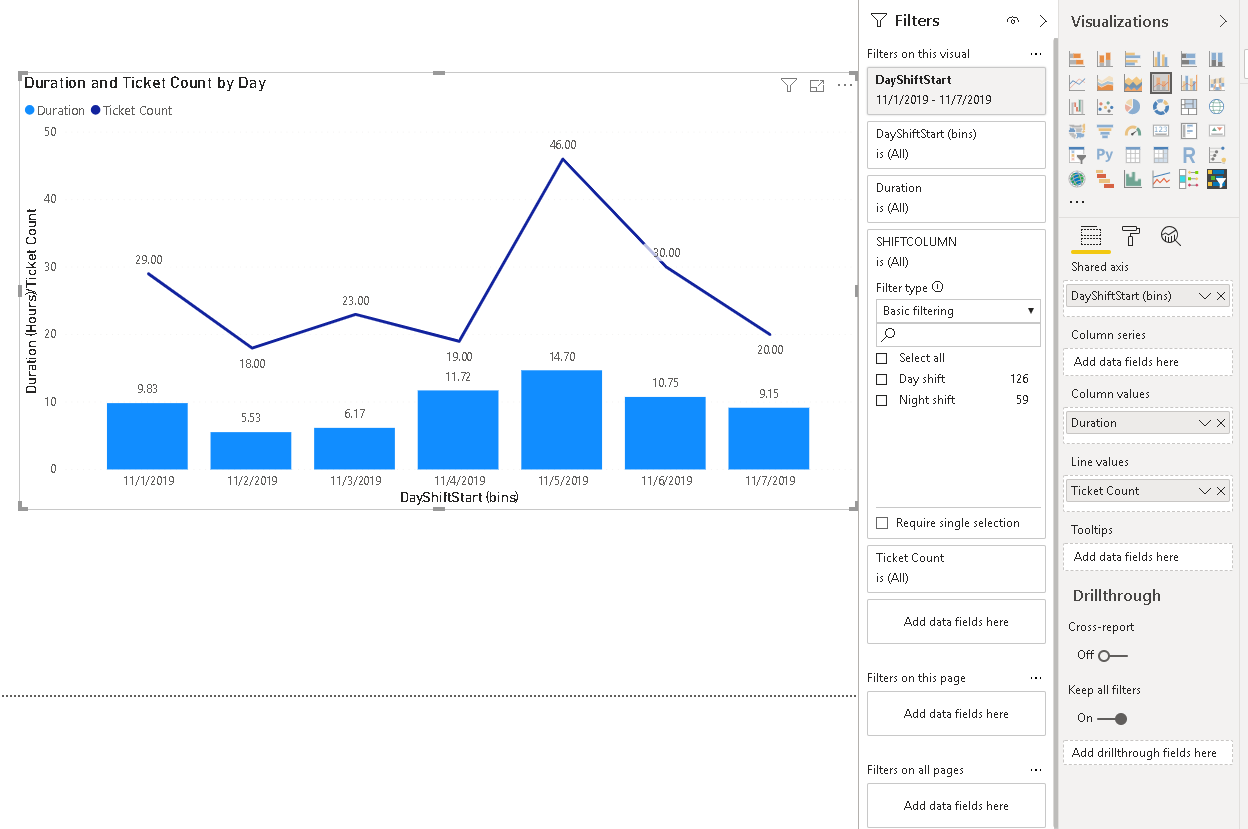
Task: Insert a slicer visualization
Action: [x=1077, y=155]
